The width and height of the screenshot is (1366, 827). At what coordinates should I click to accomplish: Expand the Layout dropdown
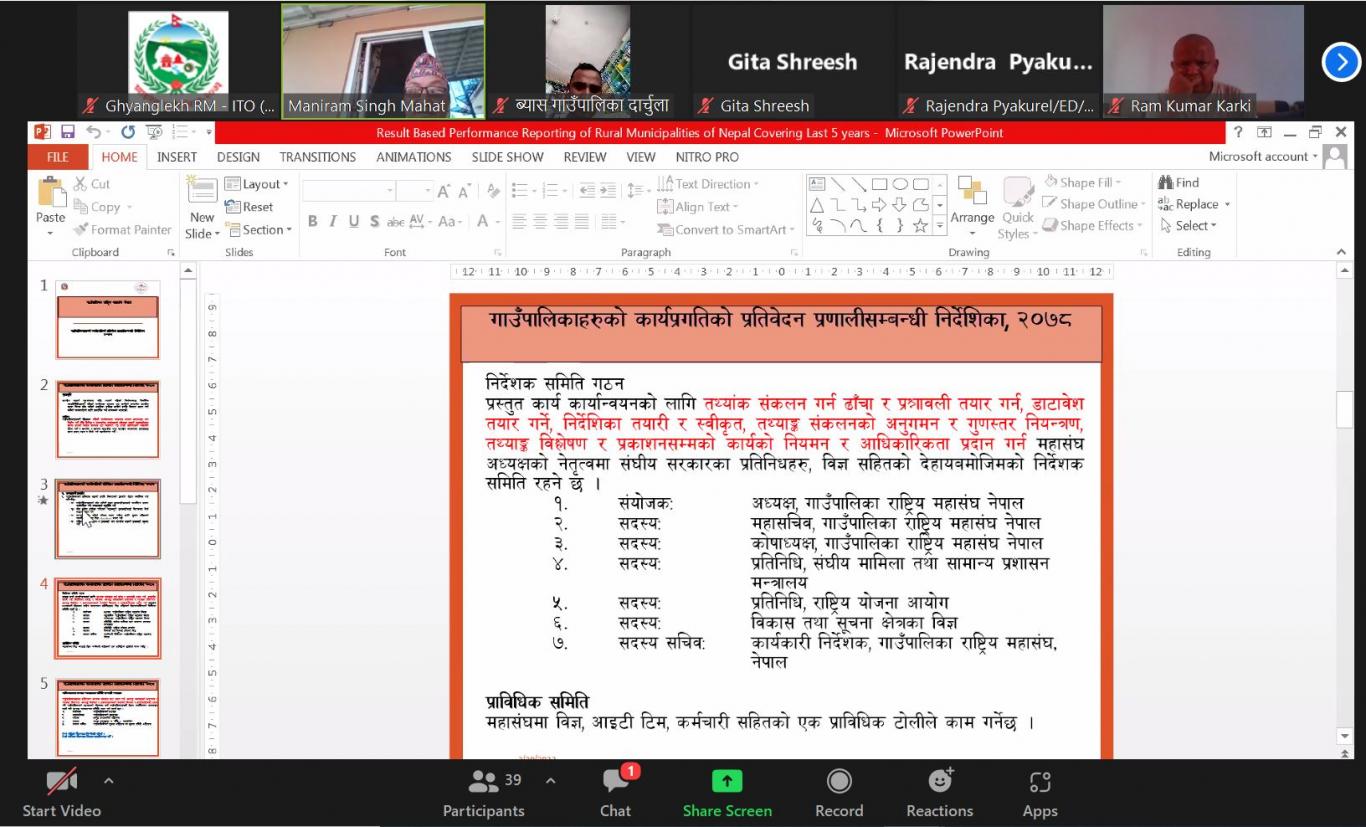258,184
